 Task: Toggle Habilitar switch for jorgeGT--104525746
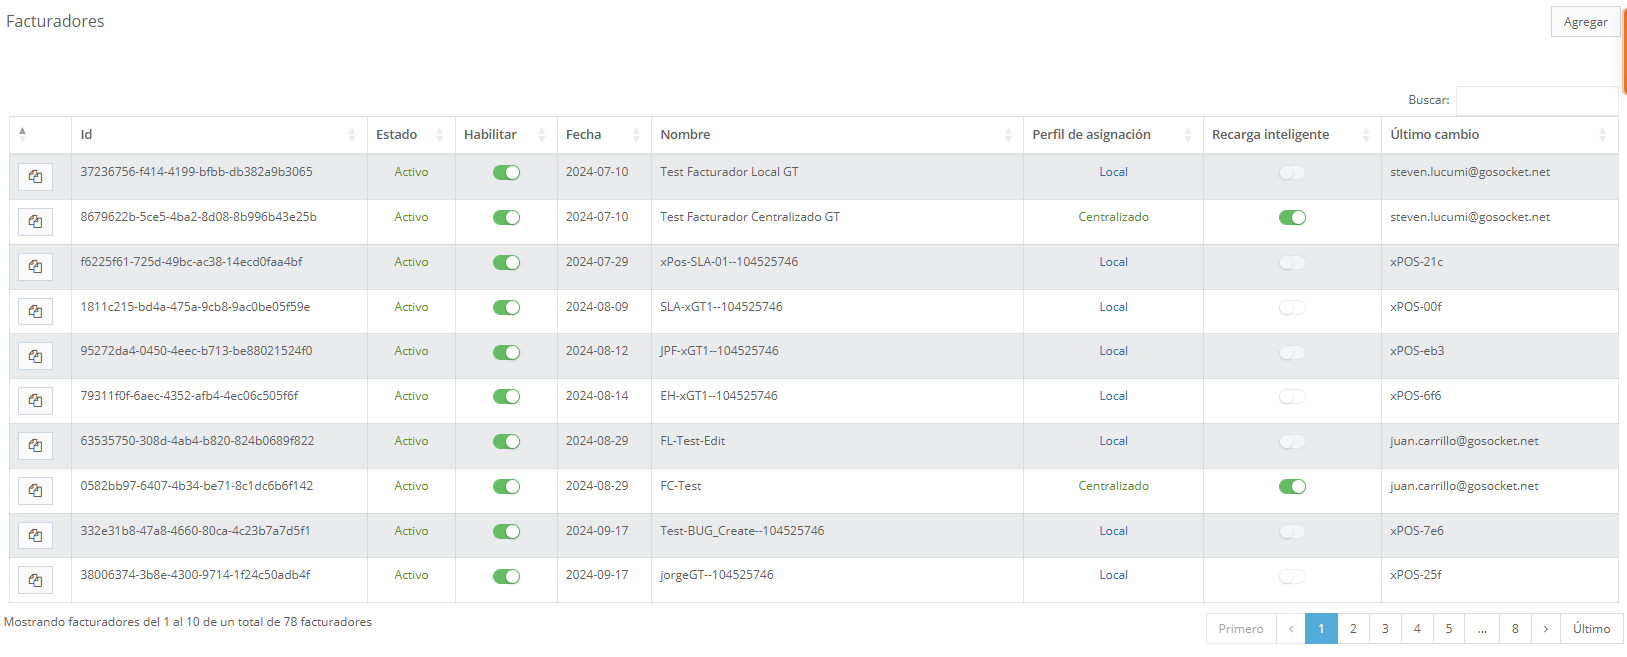506,577
